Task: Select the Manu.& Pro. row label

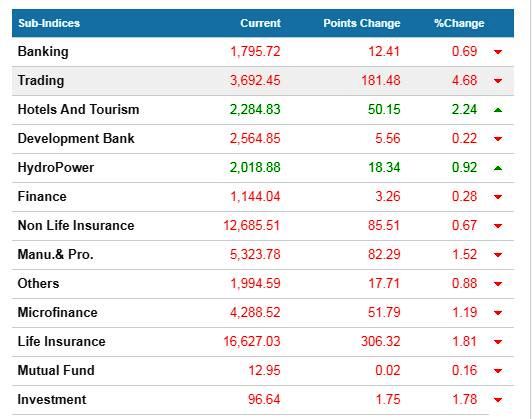Action: pyautogui.click(x=55, y=254)
